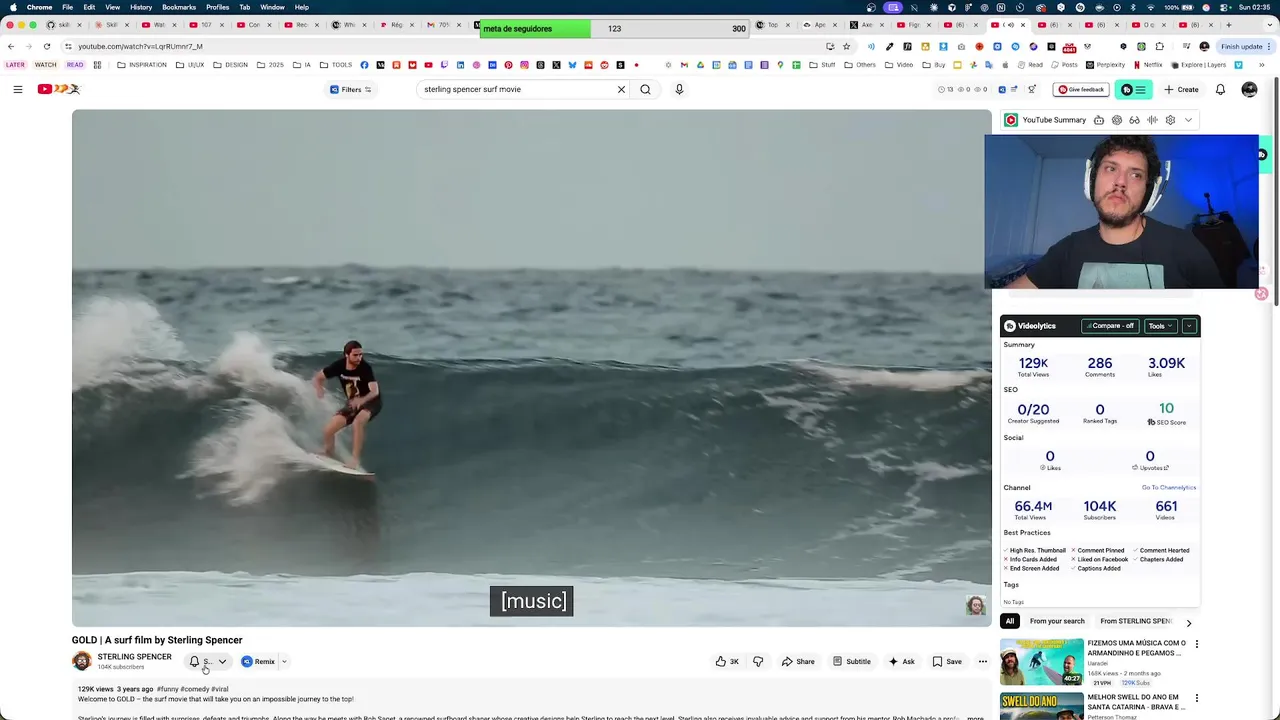Click YouTube Summary robot AI icon
This screenshot has width=1280, height=720.
pos(1098,120)
